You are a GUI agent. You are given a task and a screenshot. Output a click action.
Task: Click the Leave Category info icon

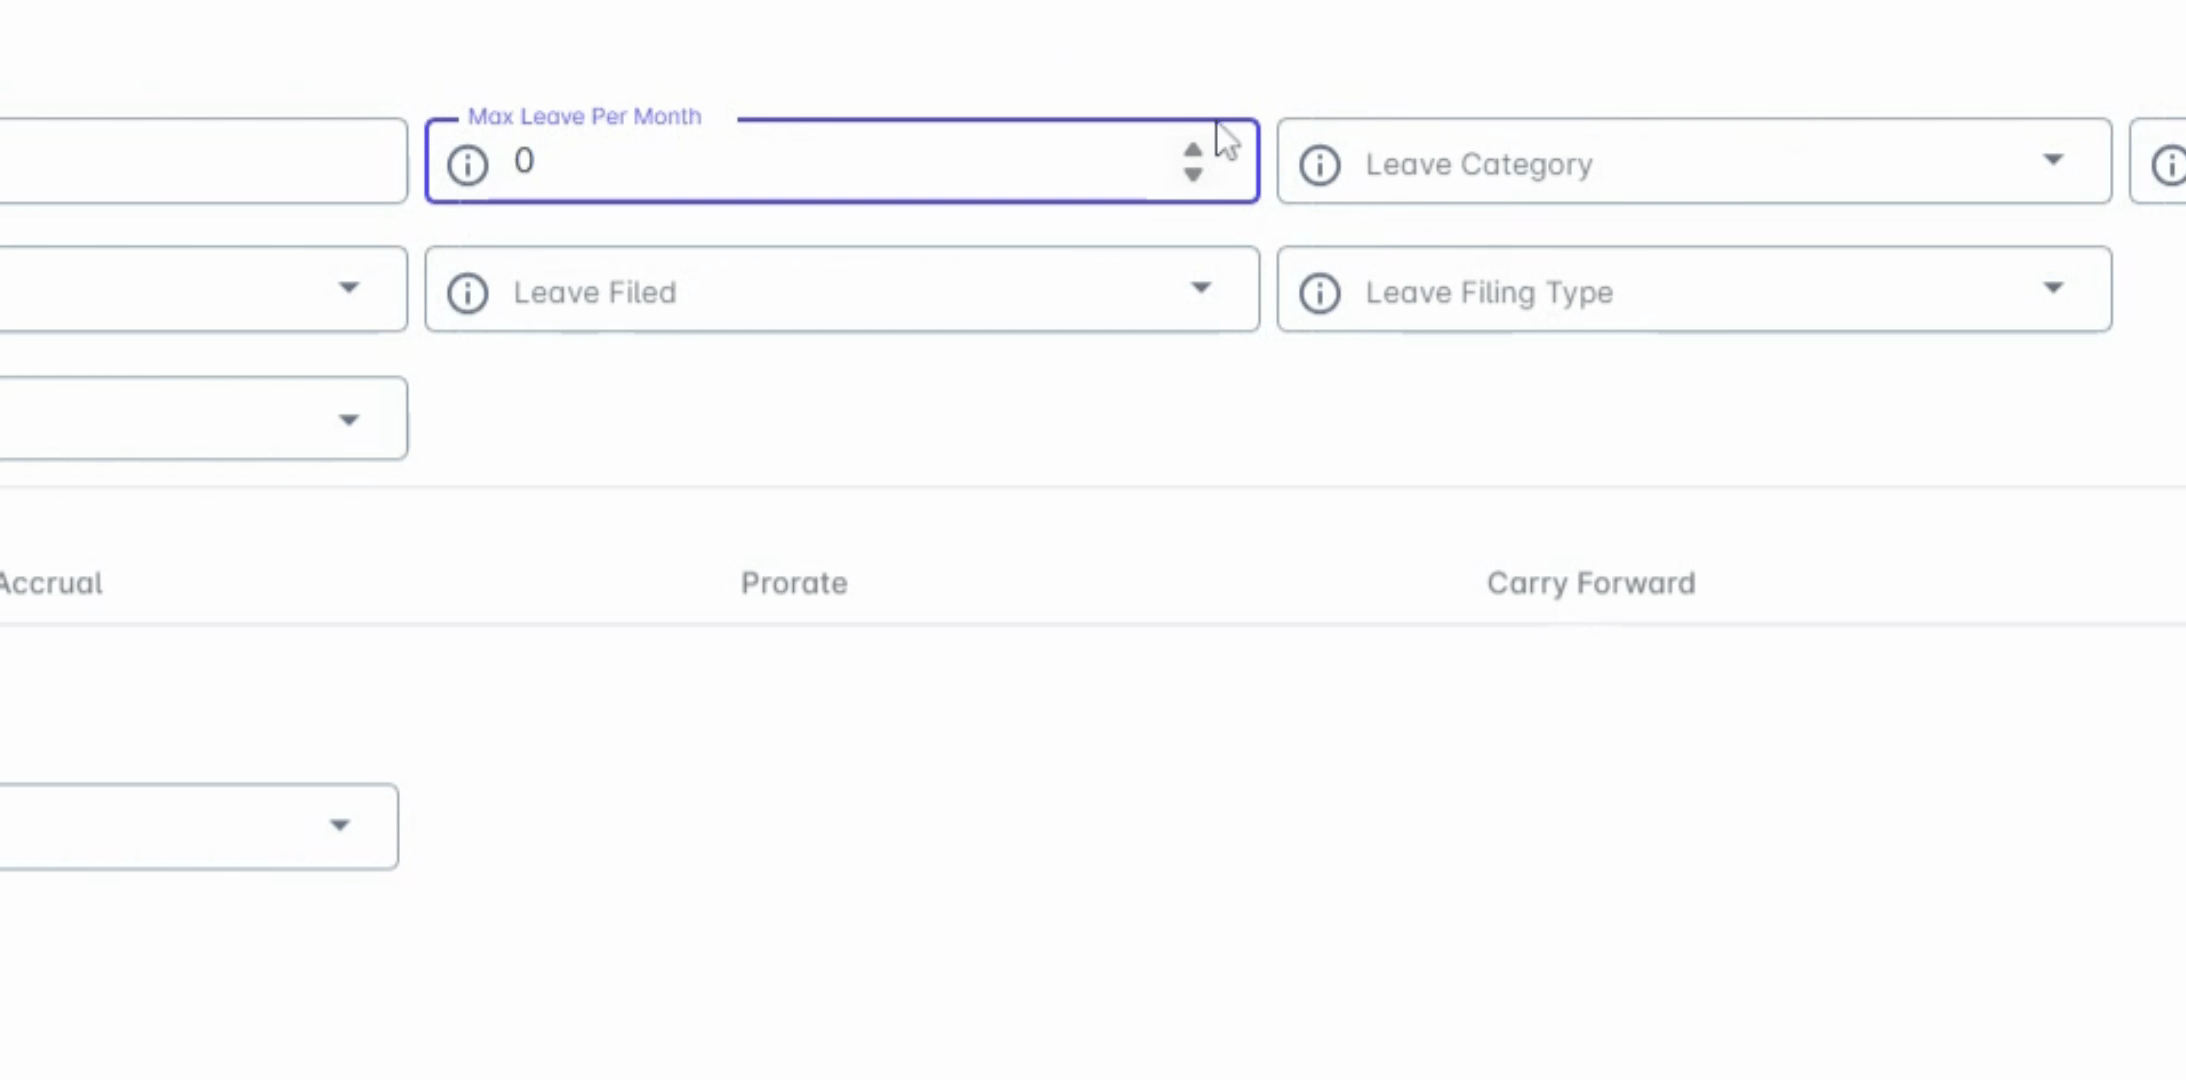(1319, 164)
